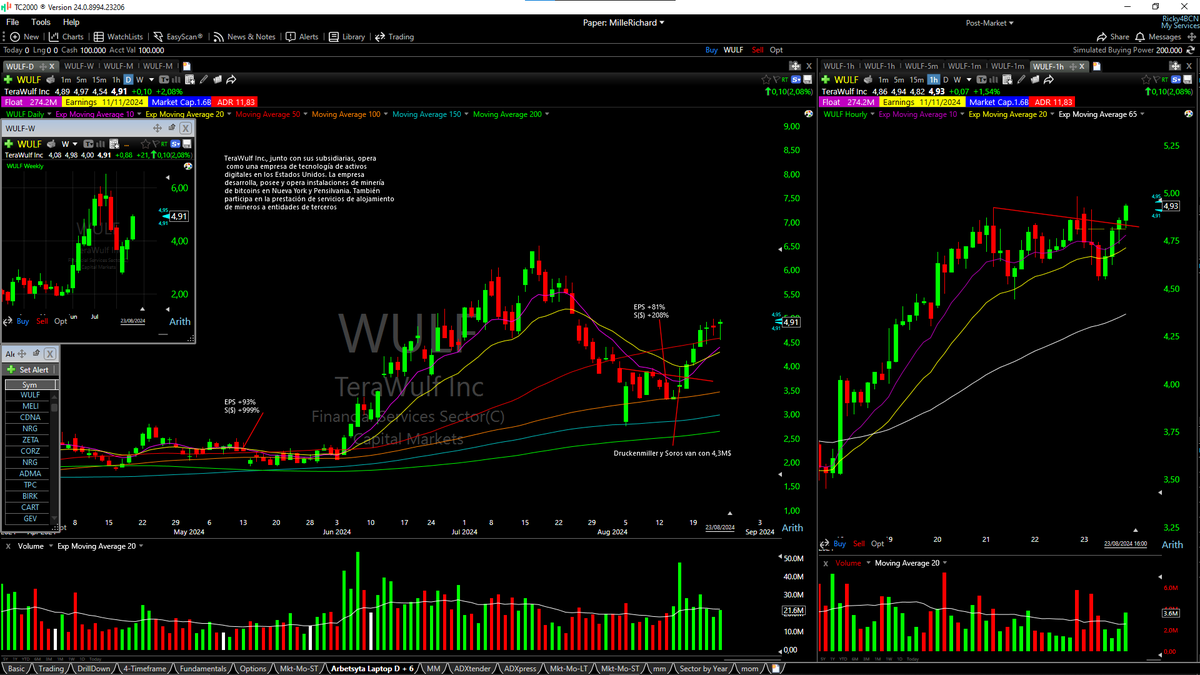
Task: Select CORZ in the watchlist
Action: (30, 451)
